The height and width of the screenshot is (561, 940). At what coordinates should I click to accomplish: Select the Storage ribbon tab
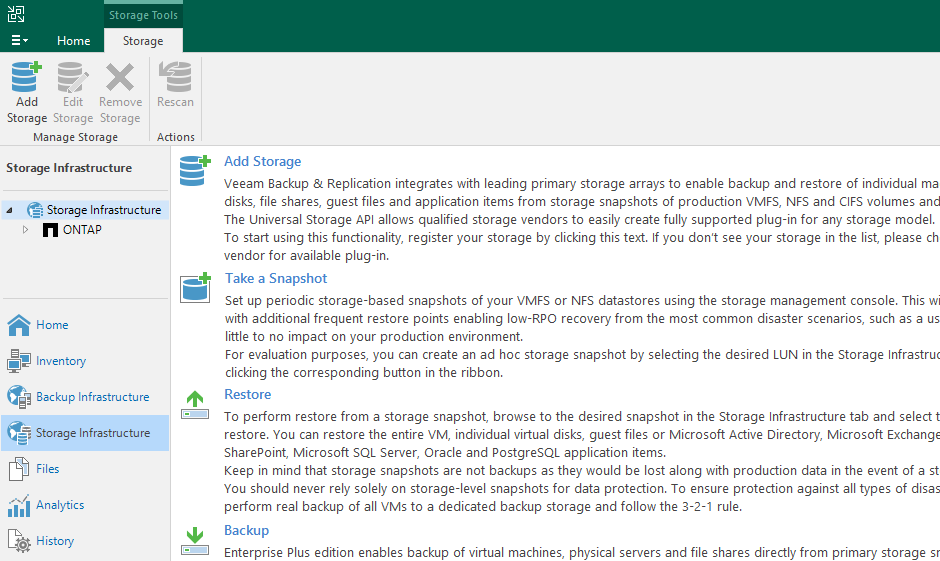143,41
